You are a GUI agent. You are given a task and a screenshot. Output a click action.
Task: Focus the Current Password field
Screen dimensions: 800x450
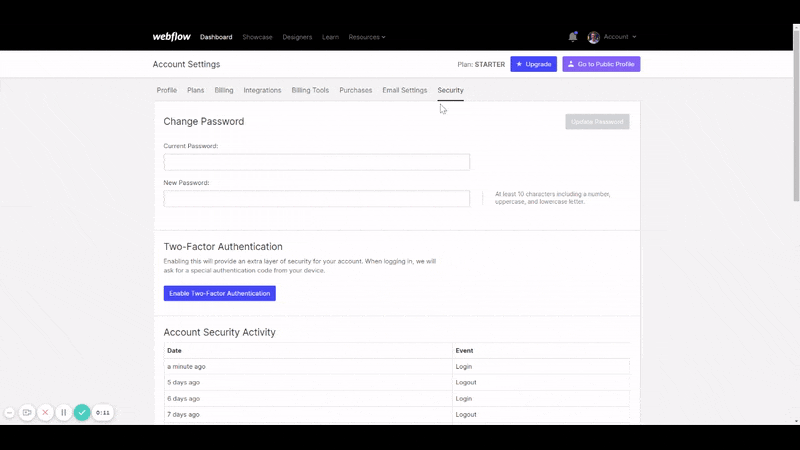click(316, 162)
